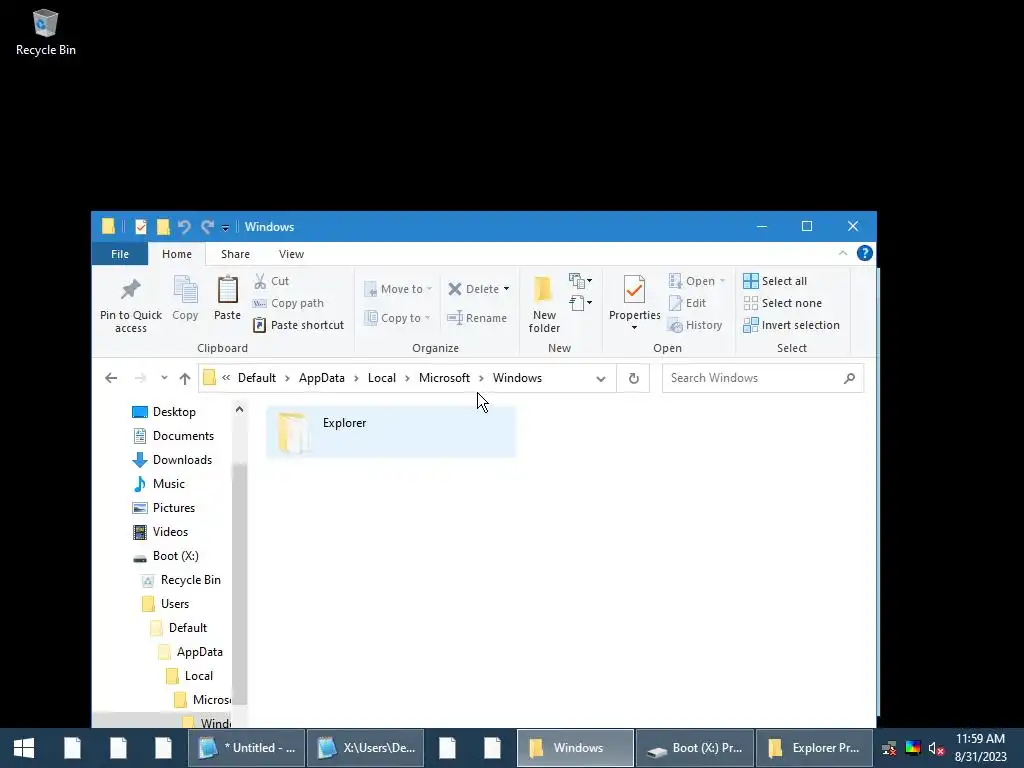Pin folder to Quick access
Screen dimensions: 1024x768
click(x=131, y=304)
